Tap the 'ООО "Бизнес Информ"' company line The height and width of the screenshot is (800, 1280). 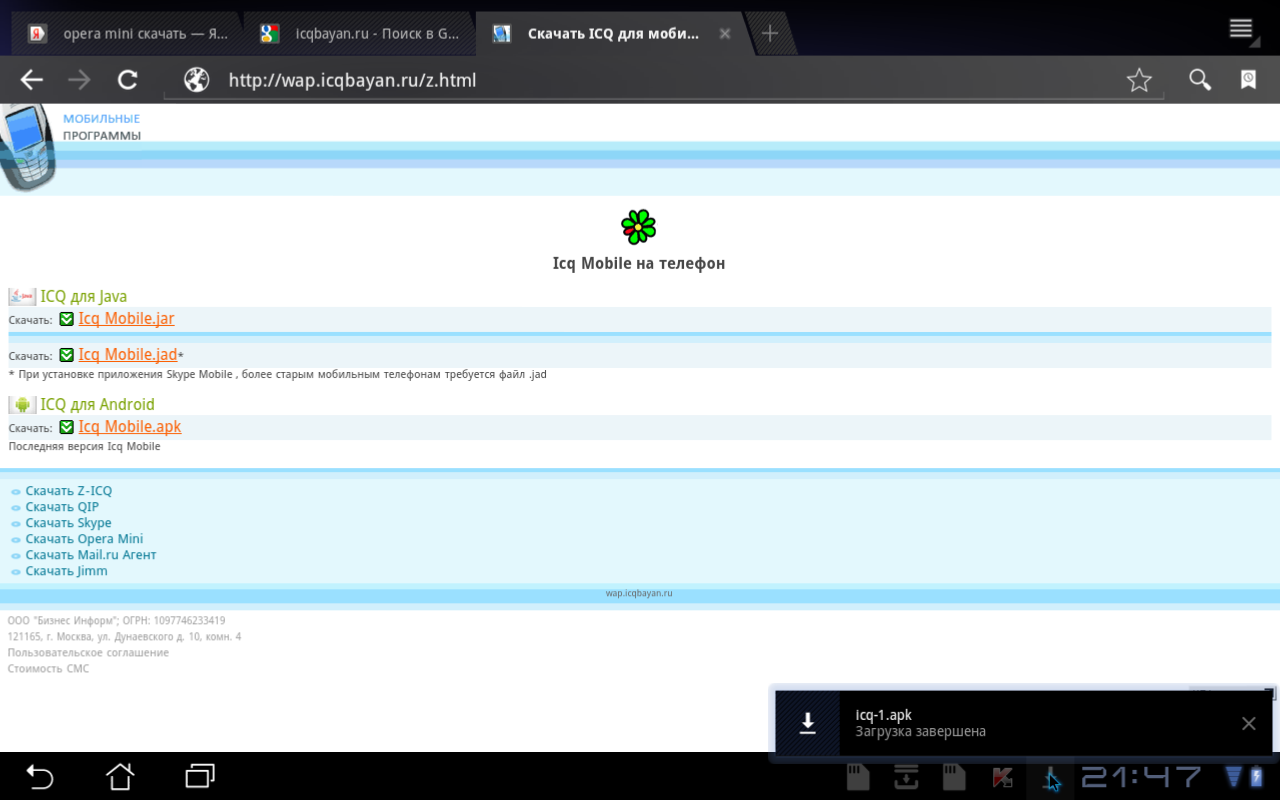pyautogui.click(x=116, y=621)
